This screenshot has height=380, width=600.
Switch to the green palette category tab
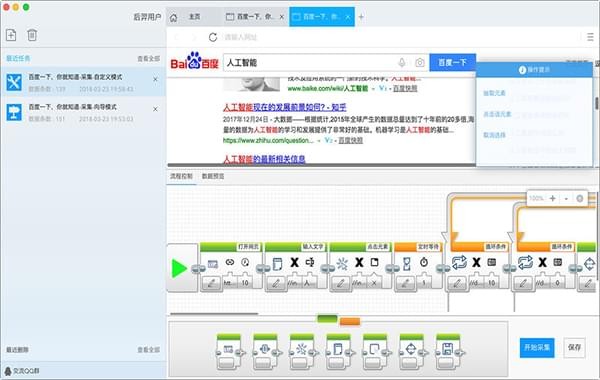click(327, 318)
